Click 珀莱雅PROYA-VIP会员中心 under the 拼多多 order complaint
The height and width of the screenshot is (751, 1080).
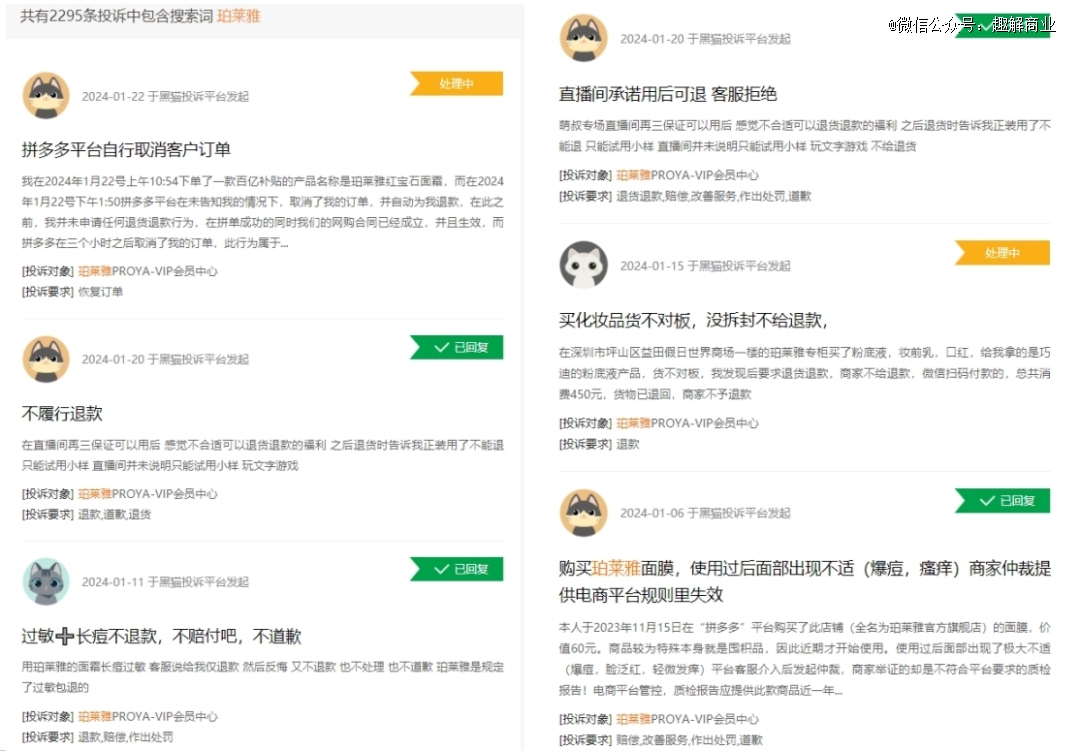147,271
